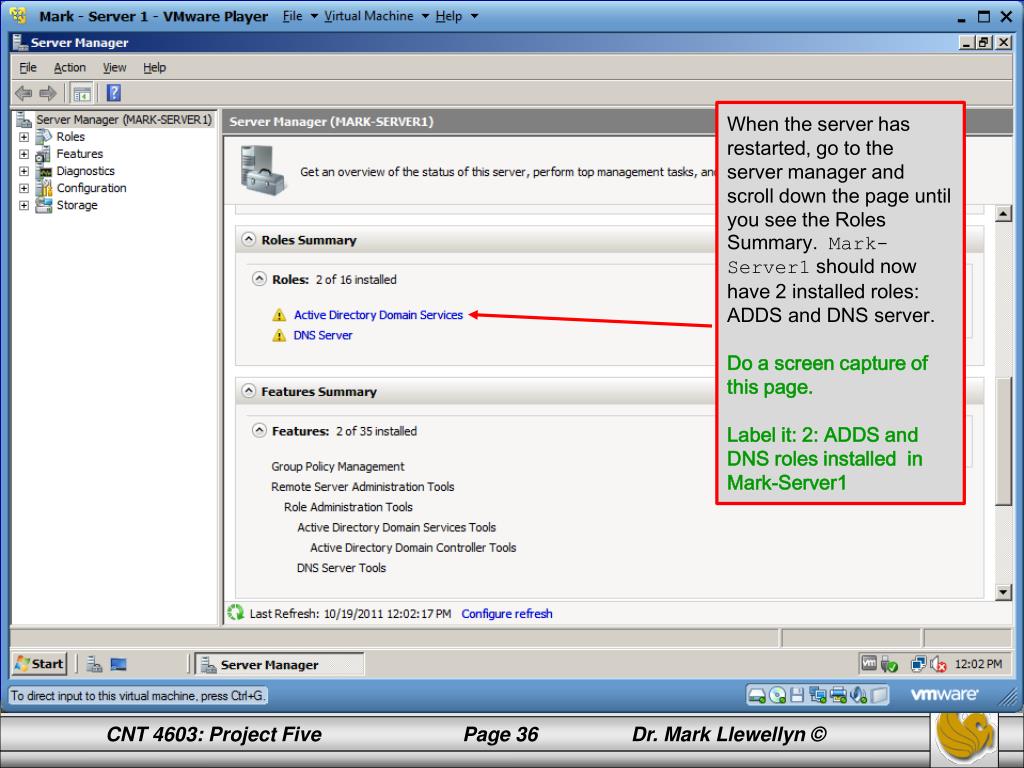Click the Start button

40,664
